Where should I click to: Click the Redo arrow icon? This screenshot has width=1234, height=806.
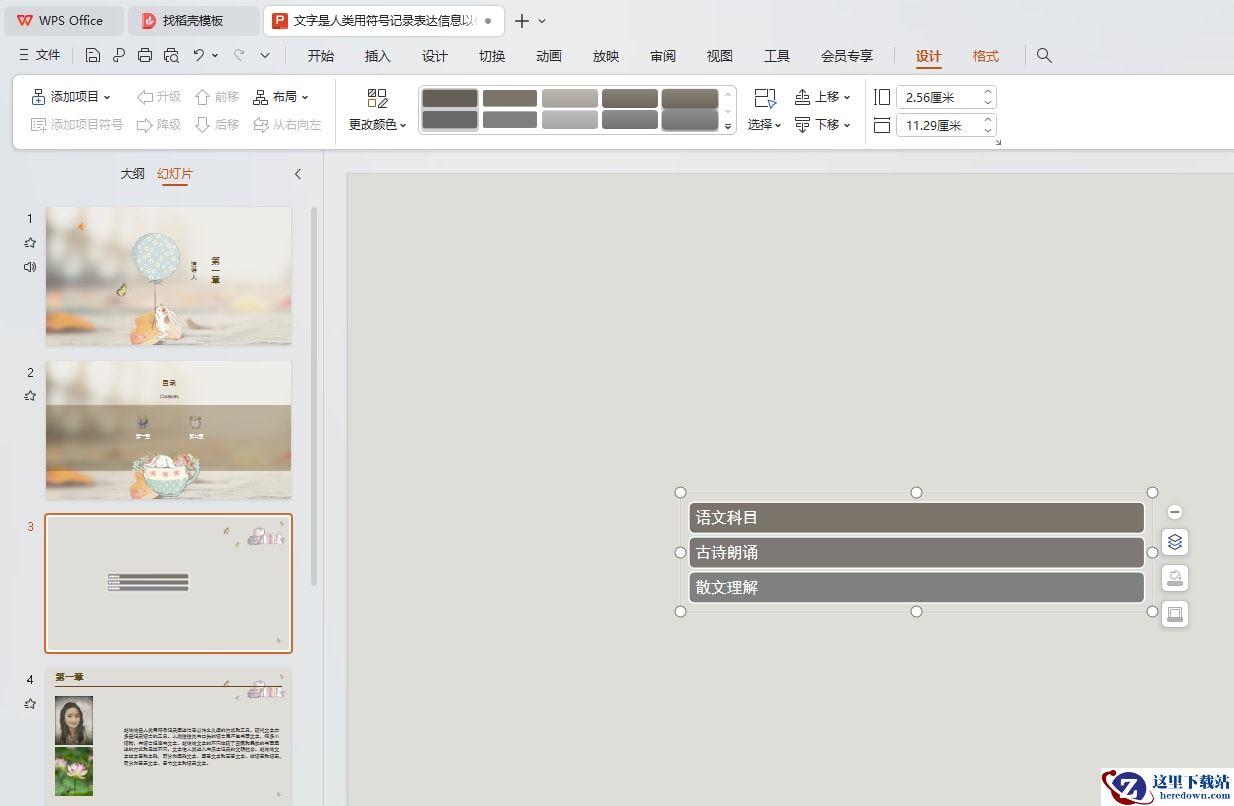tap(239, 55)
